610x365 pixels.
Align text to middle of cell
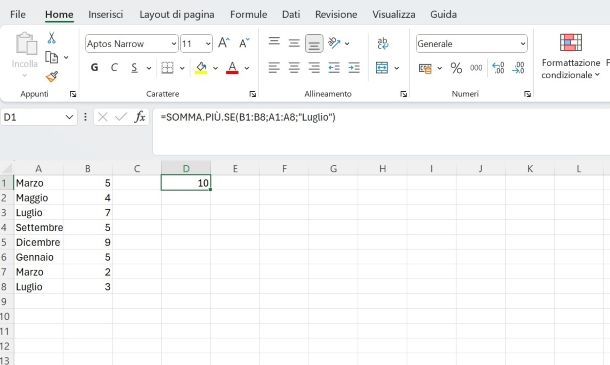tap(294, 43)
